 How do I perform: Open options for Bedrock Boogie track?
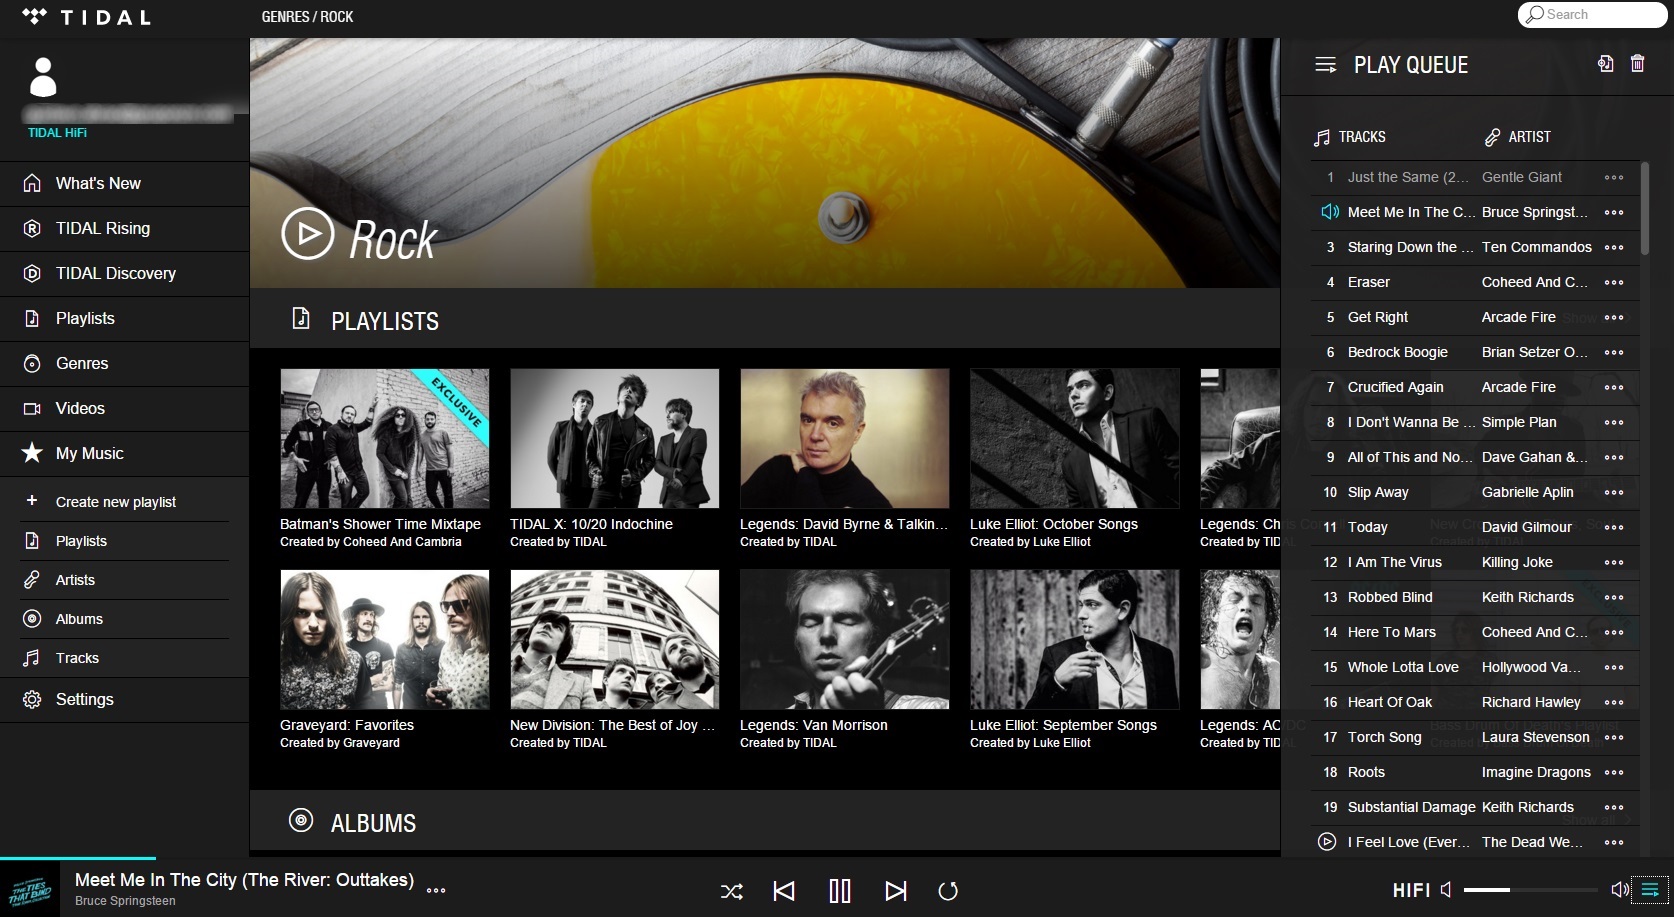(1614, 352)
